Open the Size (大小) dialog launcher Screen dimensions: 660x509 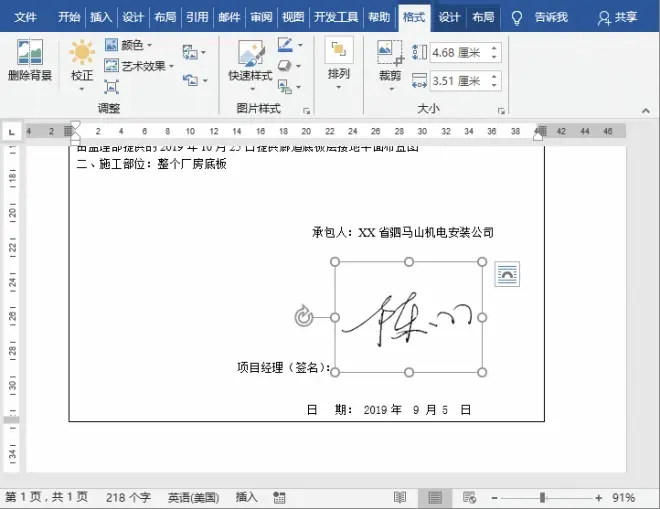pyautogui.click(x=501, y=111)
